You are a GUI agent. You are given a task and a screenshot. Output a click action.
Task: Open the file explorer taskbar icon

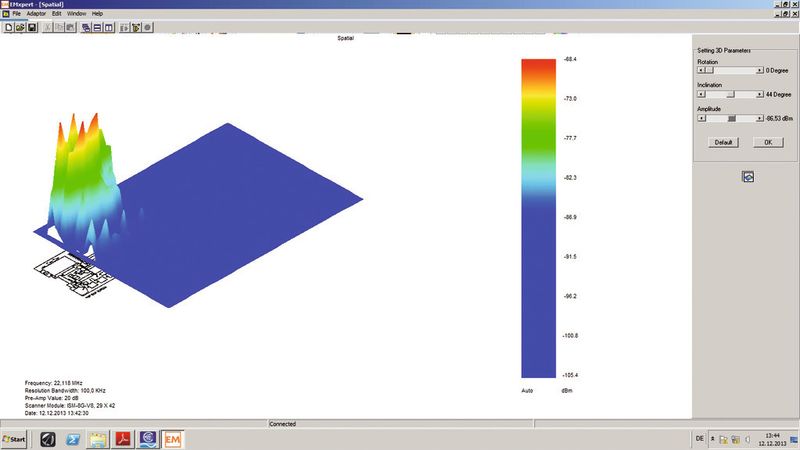(x=98, y=439)
